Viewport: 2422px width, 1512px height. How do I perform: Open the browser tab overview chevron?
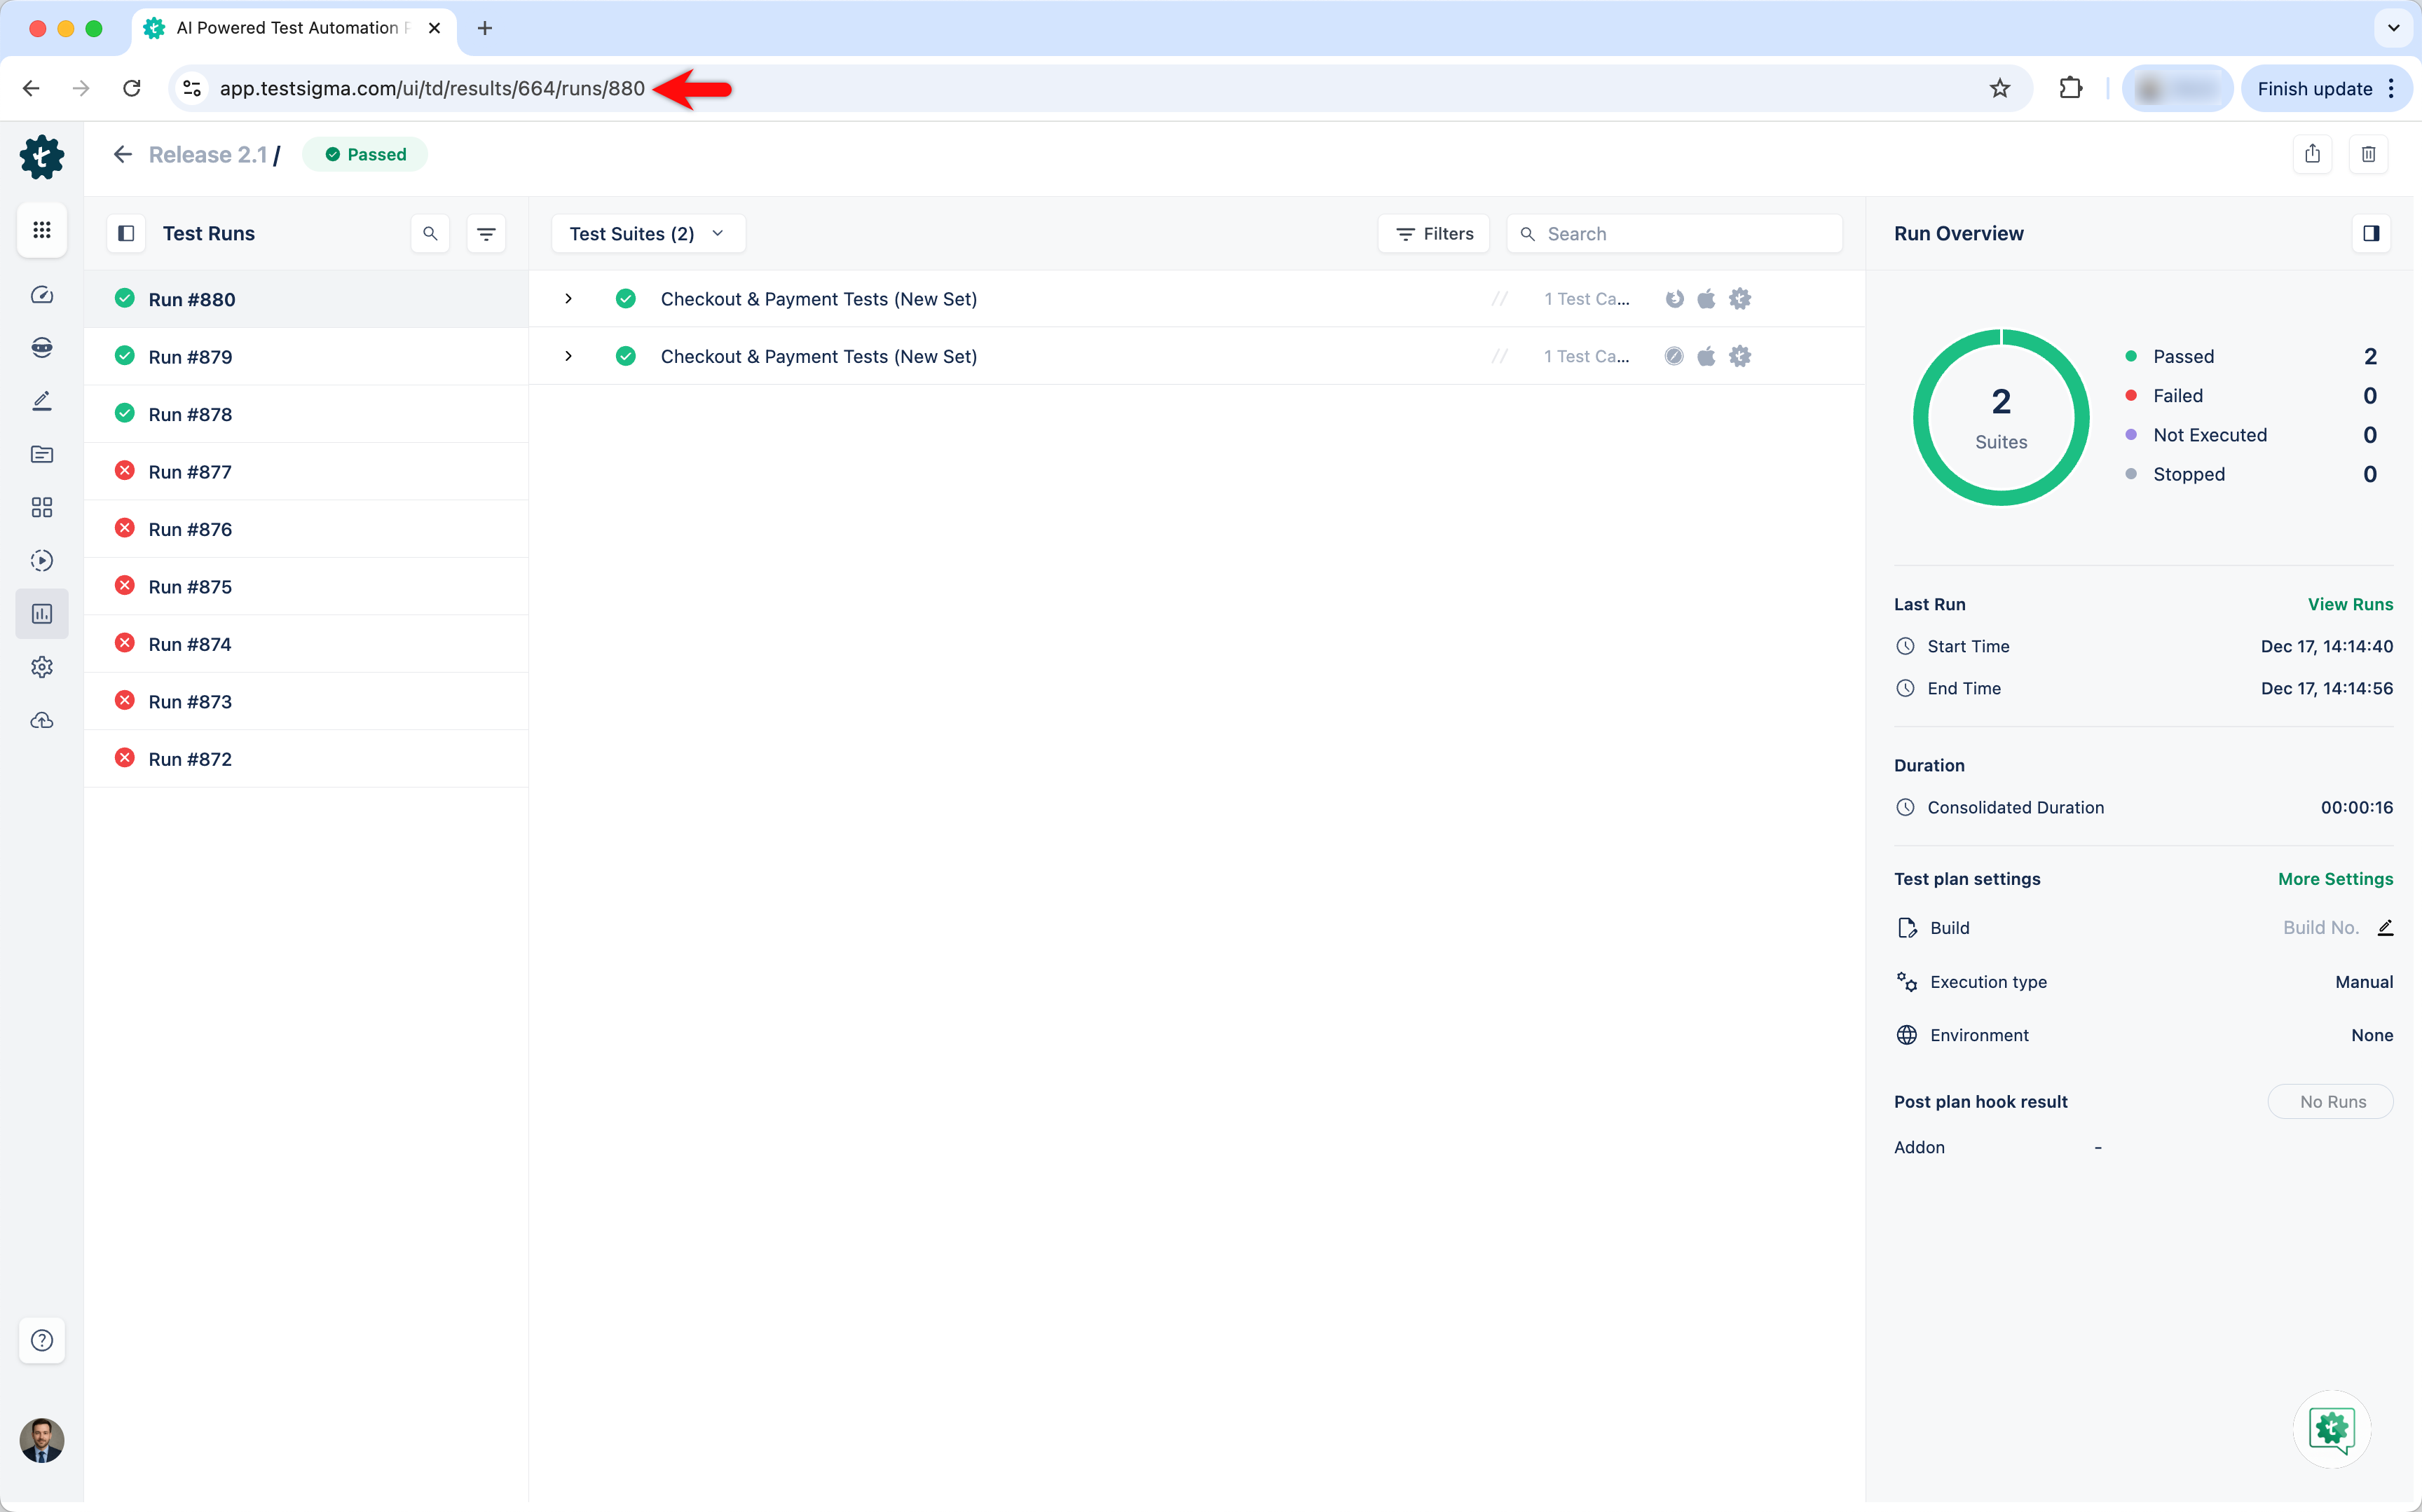[x=2393, y=27]
